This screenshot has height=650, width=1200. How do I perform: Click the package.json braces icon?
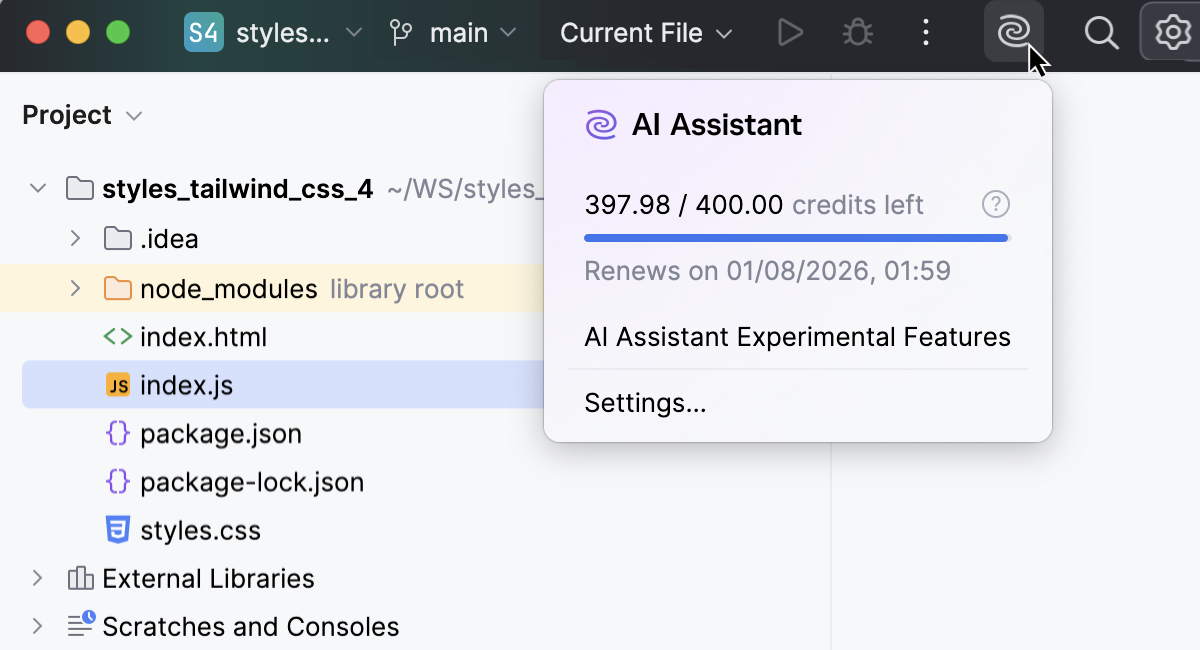point(118,433)
